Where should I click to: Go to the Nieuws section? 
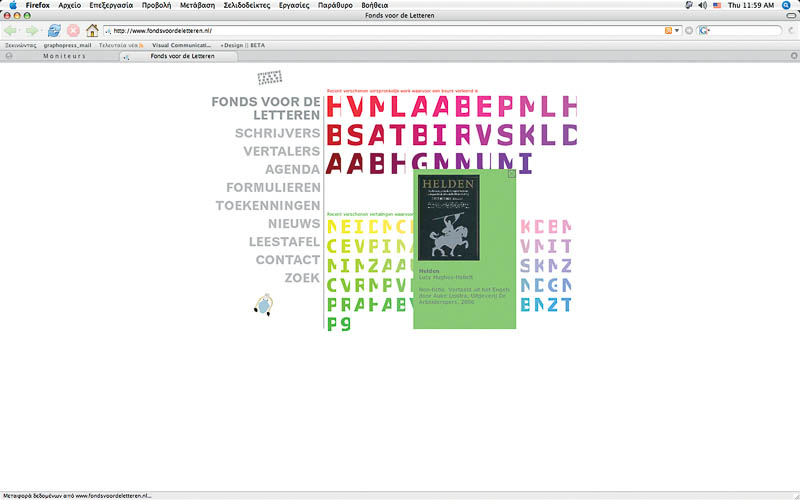tap(294, 223)
